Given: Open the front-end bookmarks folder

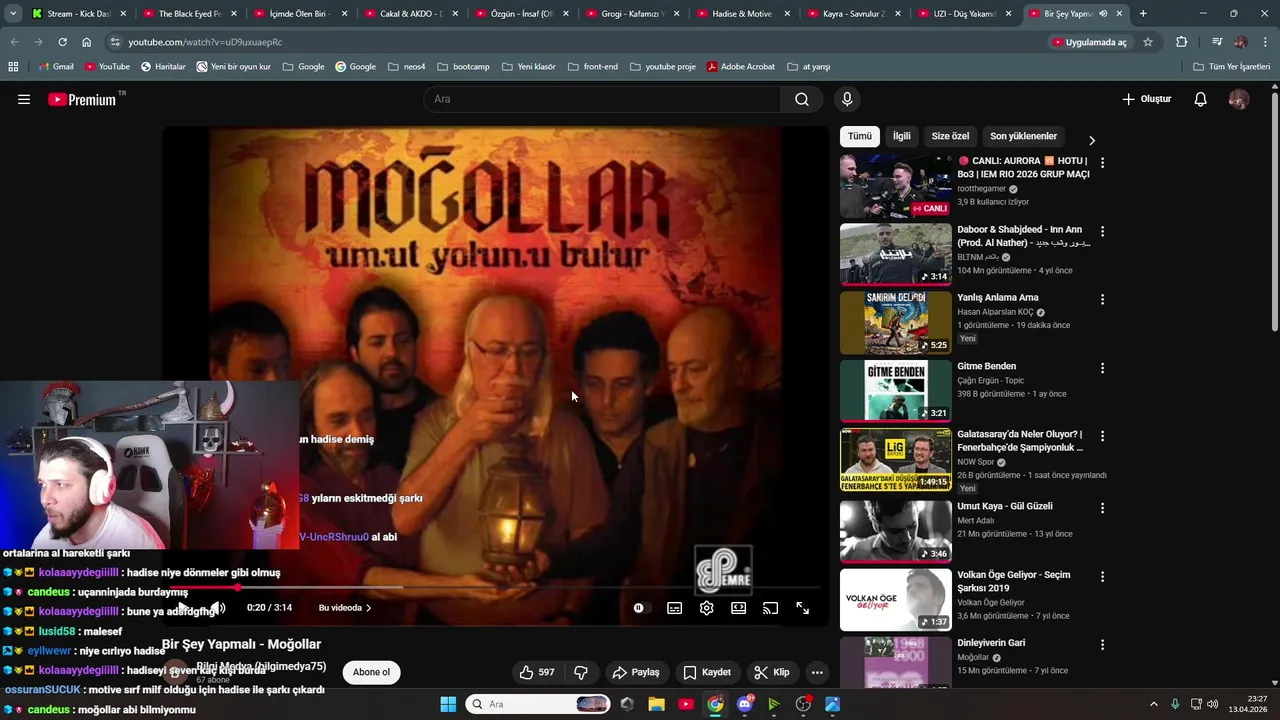Looking at the screenshot, I should coord(593,66).
